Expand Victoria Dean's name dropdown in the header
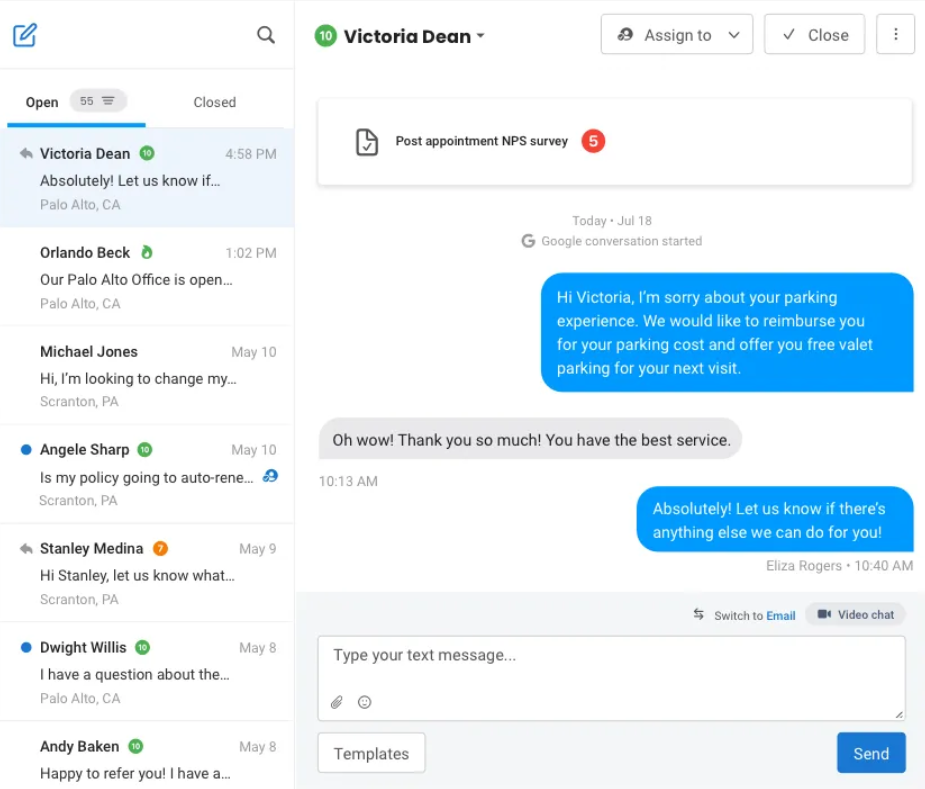925x789 pixels. 482,35
